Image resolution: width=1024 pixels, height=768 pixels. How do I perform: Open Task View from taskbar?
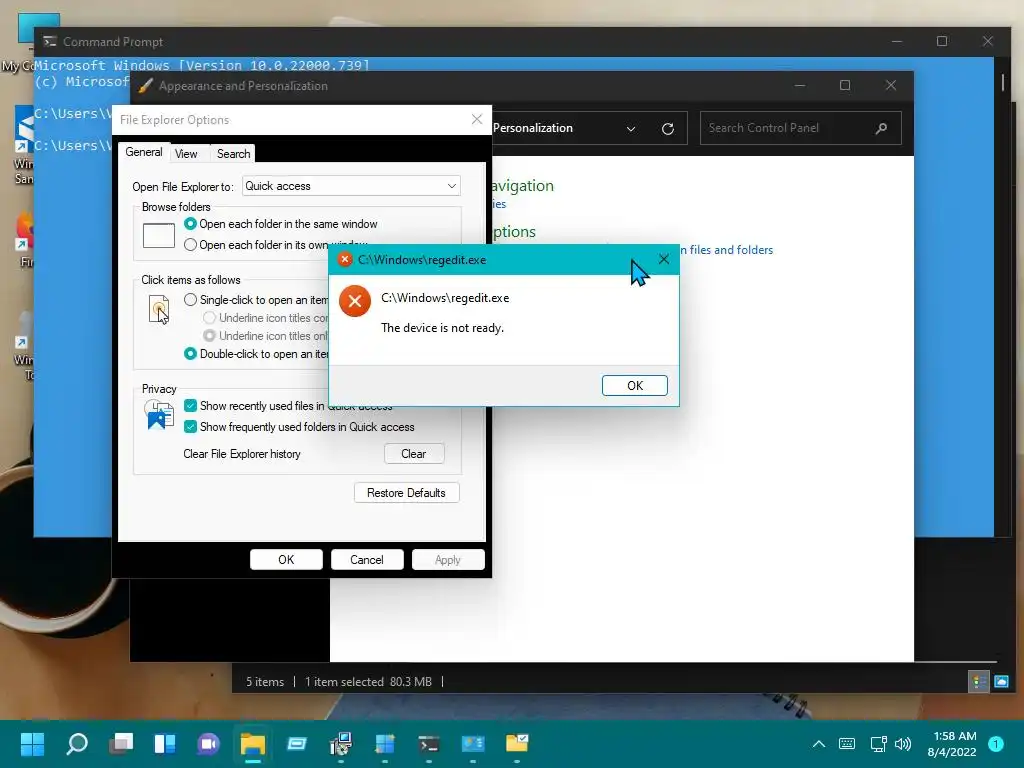[121, 744]
